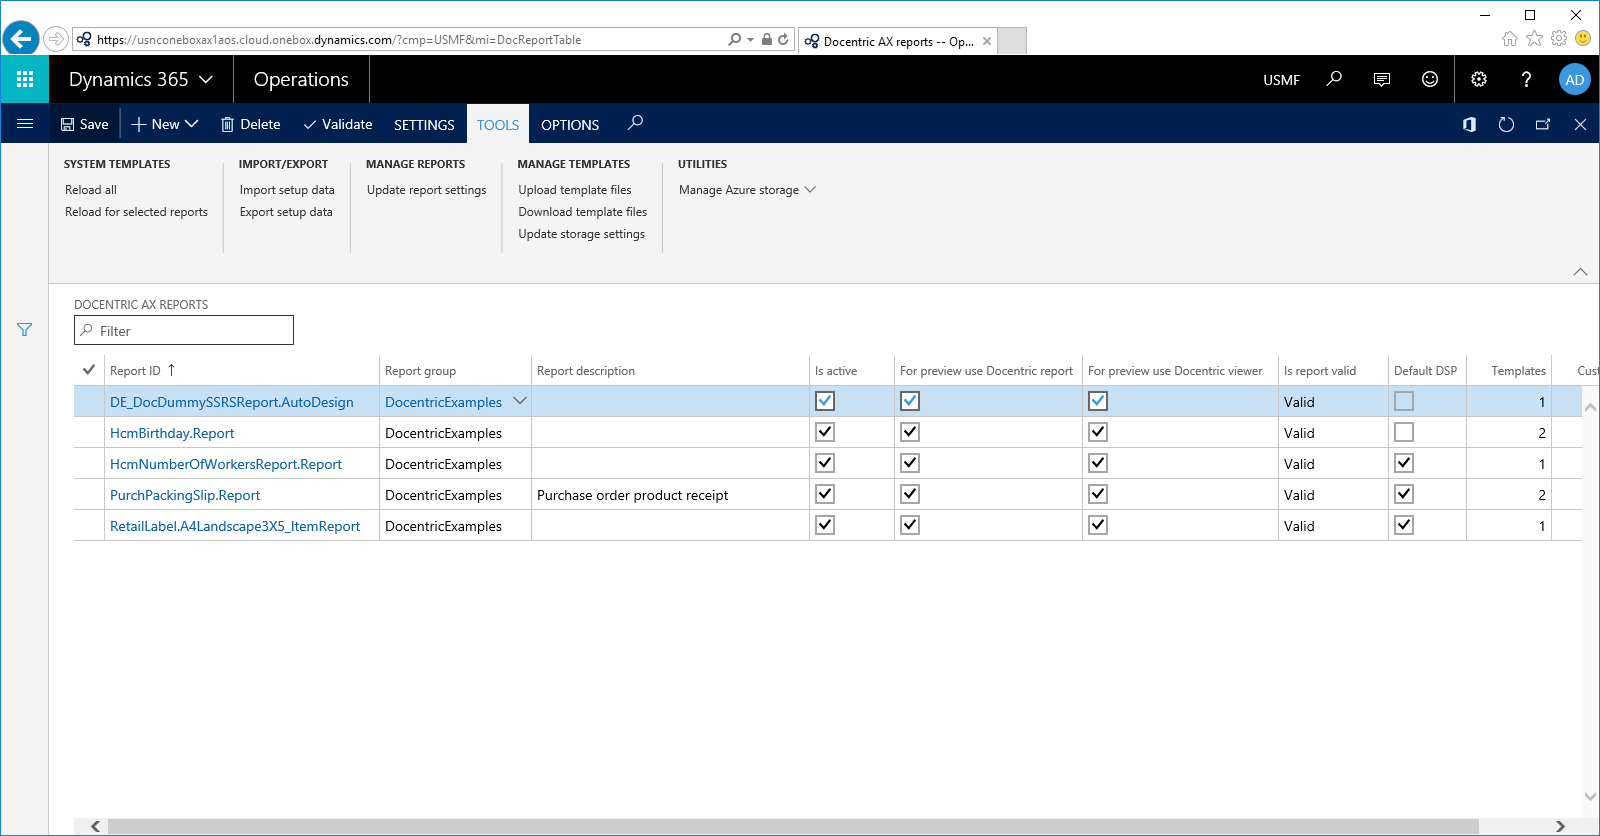Open Manage Azure storage dropdown
The height and width of the screenshot is (836, 1600).
pyautogui.click(x=747, y=190)
